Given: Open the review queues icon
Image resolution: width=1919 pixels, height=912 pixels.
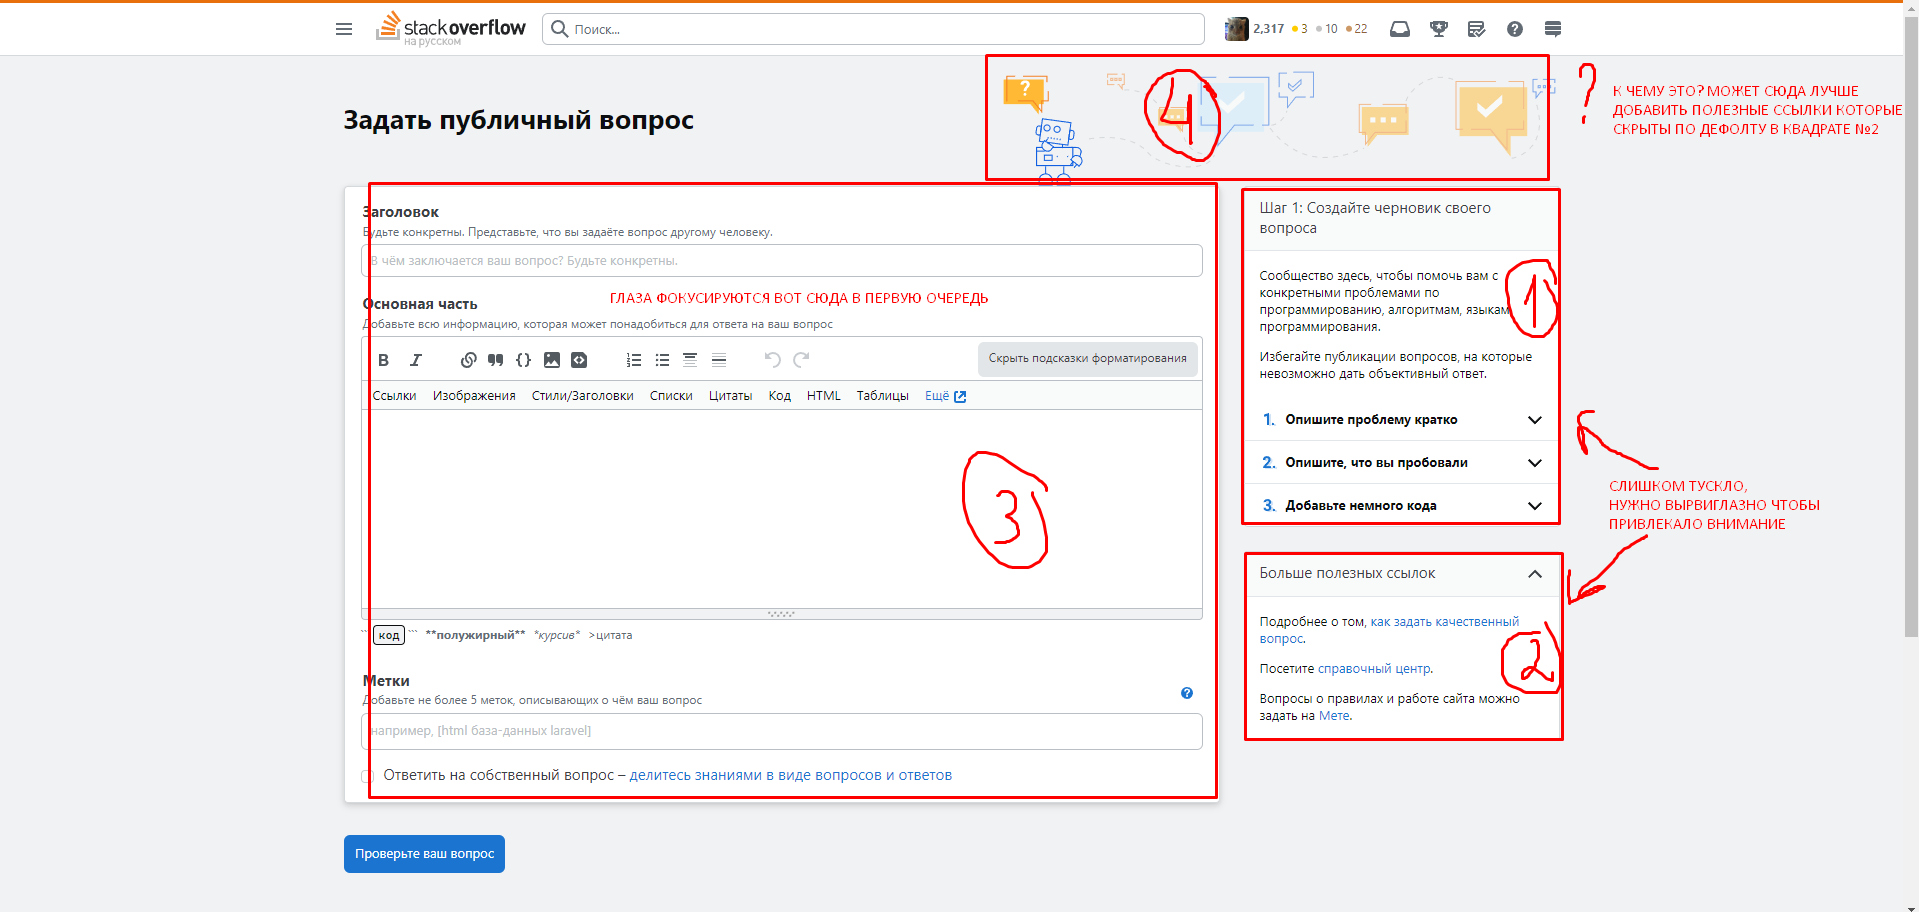Looking at the screenshot, I should [1476, 29].
